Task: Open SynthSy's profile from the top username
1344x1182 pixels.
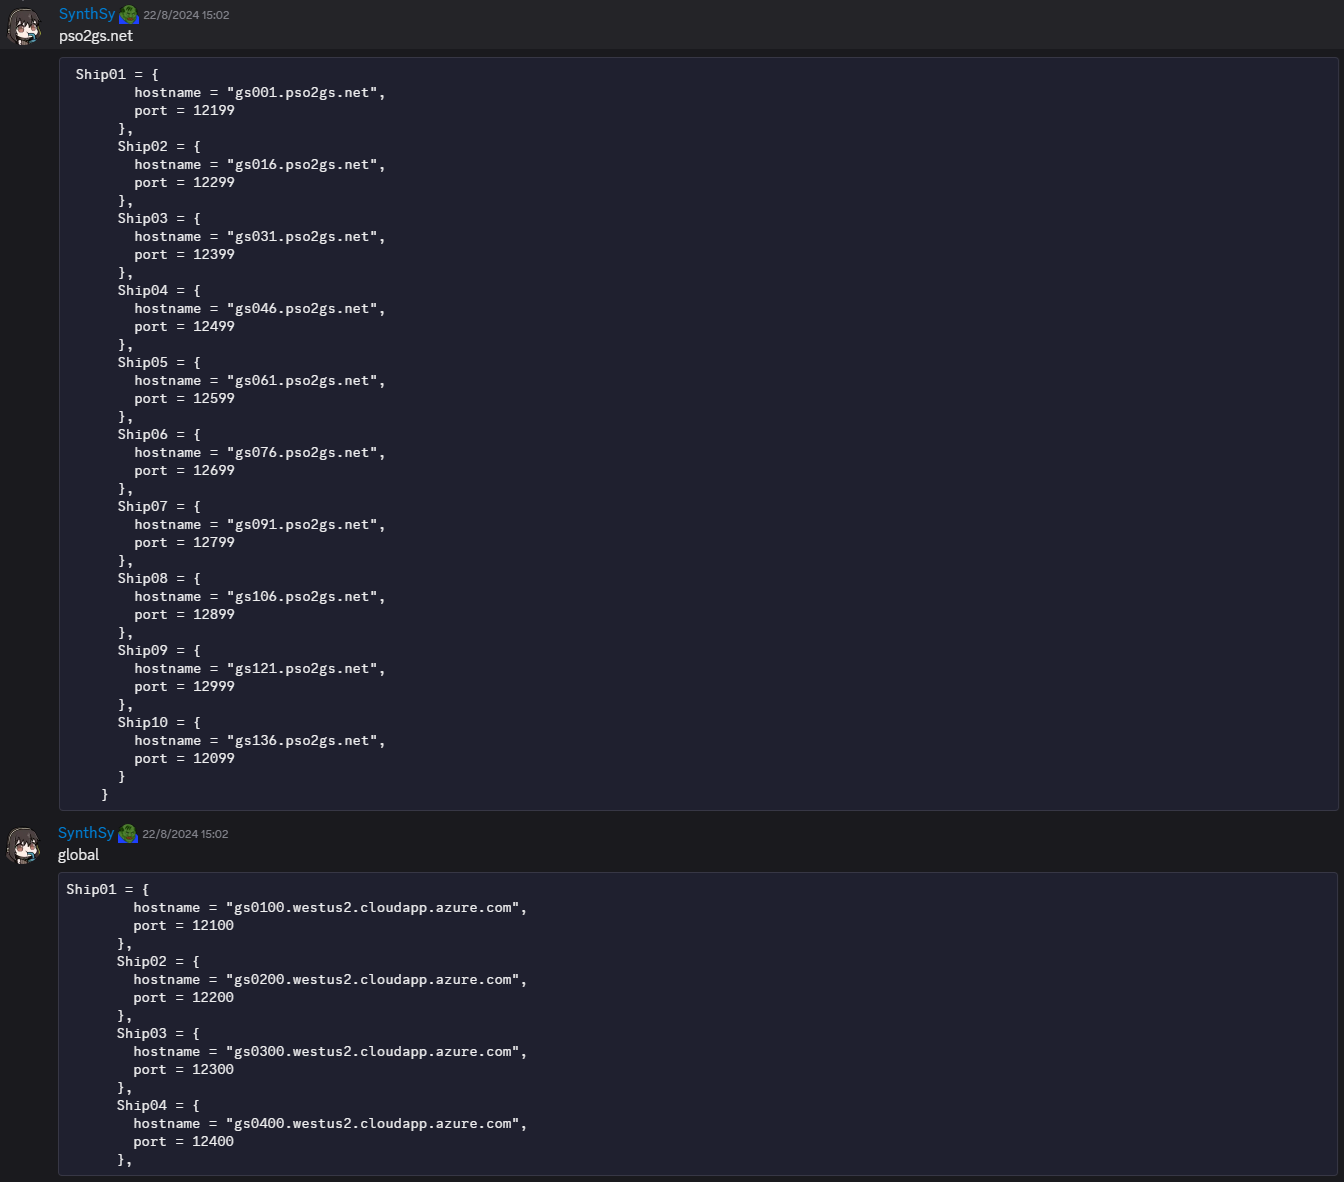Action: pos(87,14)
